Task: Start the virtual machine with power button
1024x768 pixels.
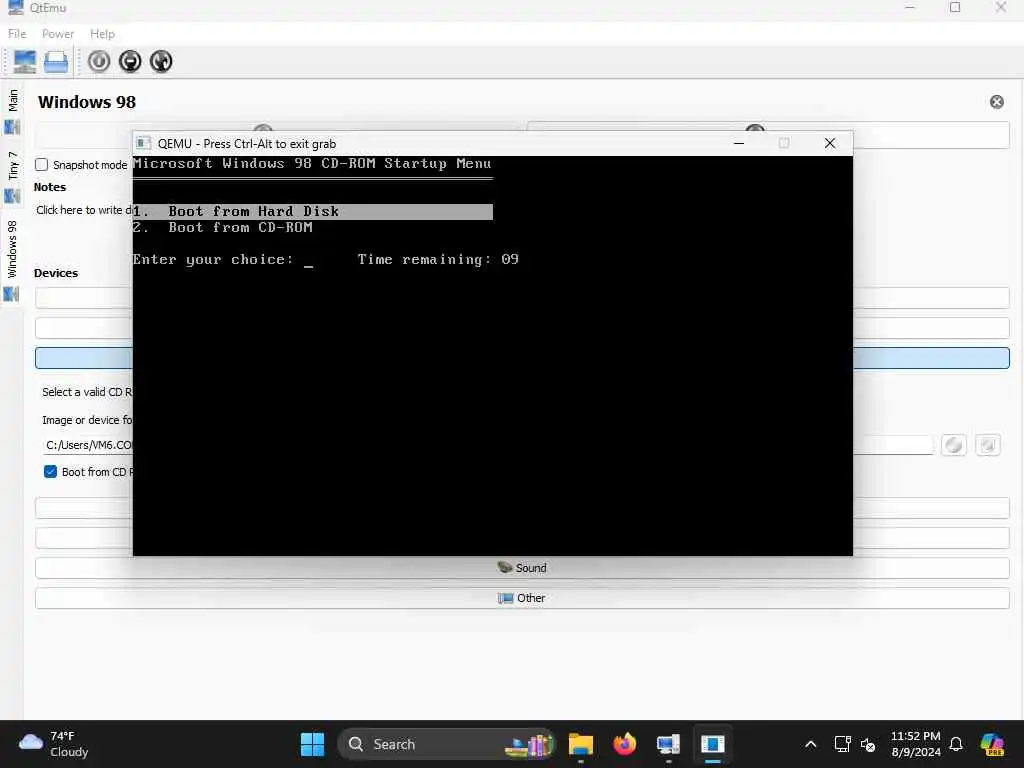Action: [x=99, y=61]
